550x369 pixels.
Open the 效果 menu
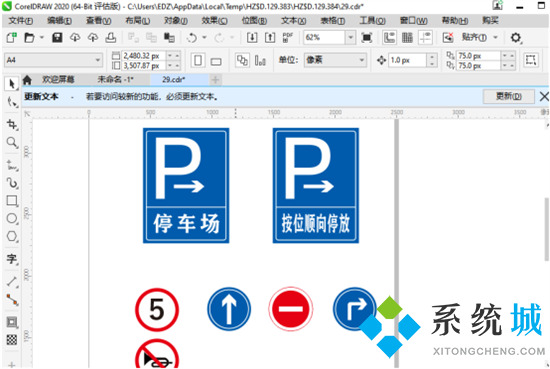tap(214, 21)
